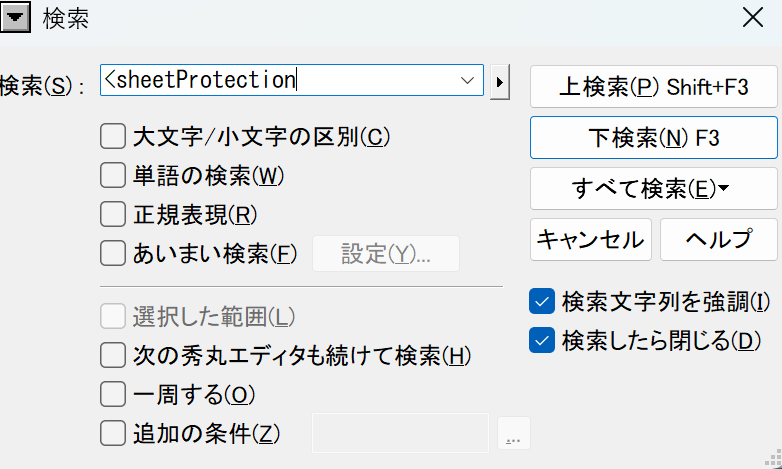Click the dialog system menu icon beside 検索 title

point(18,17)
